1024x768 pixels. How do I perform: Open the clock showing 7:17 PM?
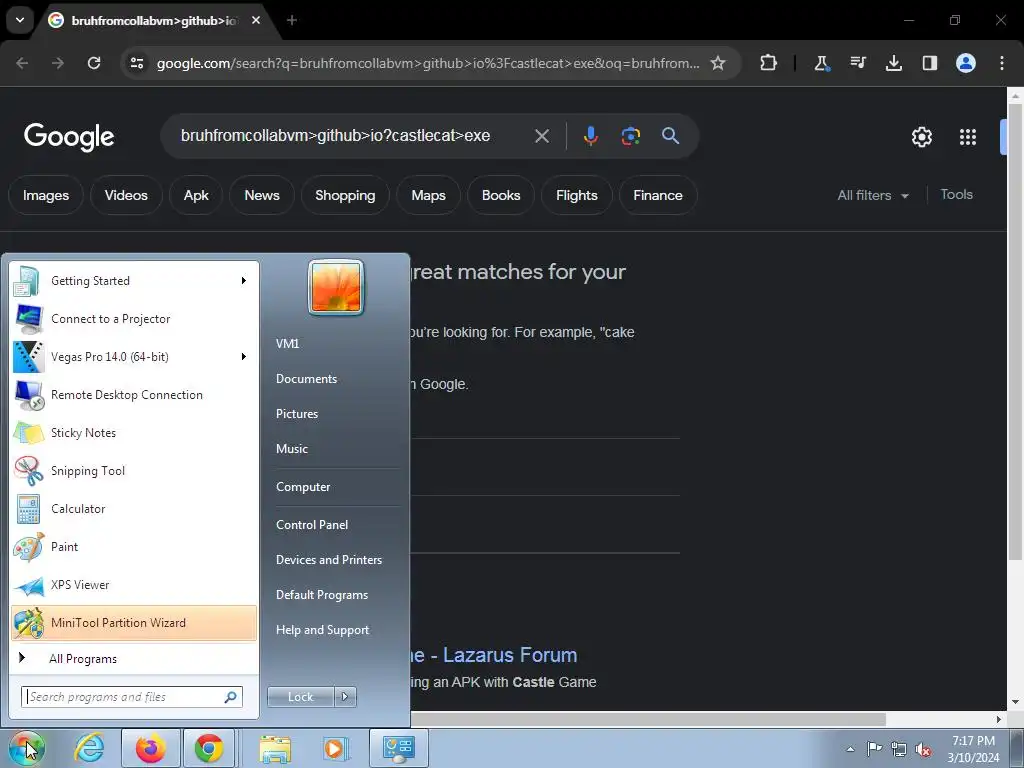pyautogui.click(x=973, y=749)
